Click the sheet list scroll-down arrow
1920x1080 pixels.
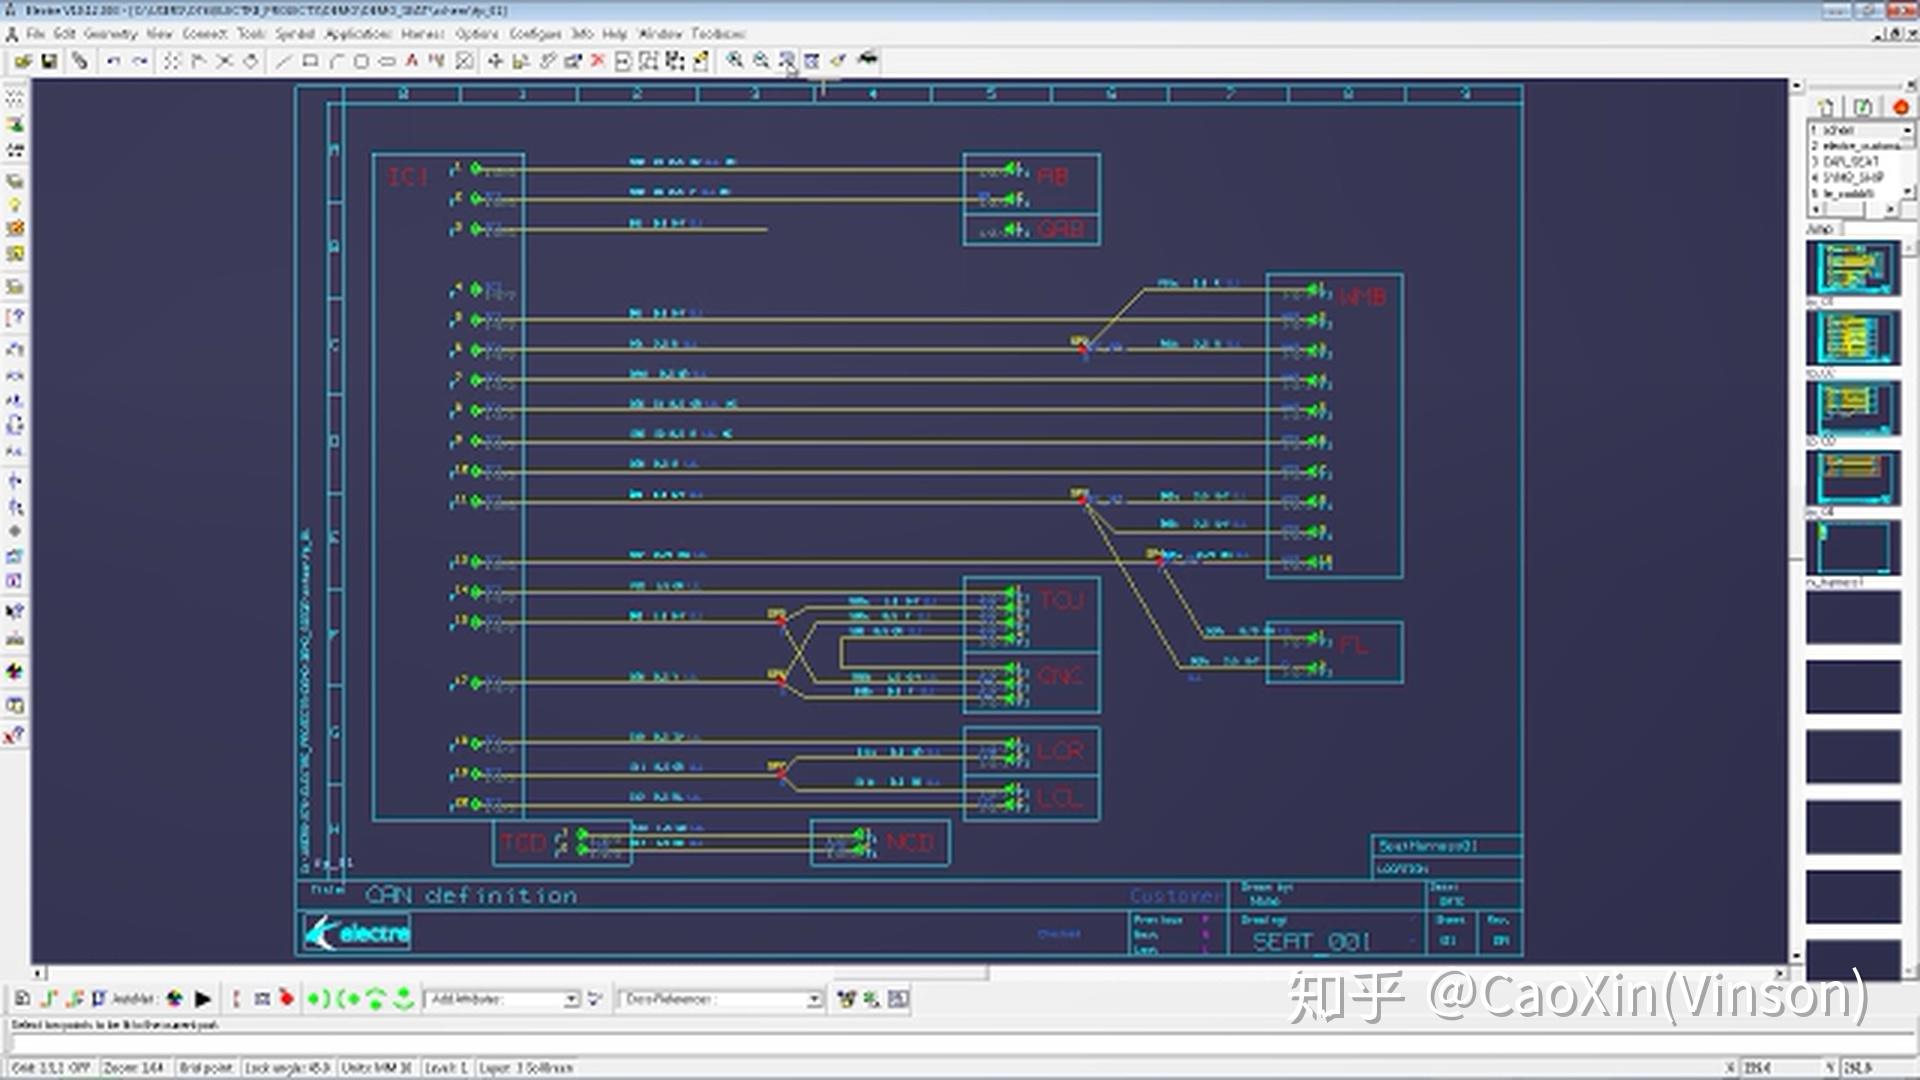click(x=1908, y=191)
